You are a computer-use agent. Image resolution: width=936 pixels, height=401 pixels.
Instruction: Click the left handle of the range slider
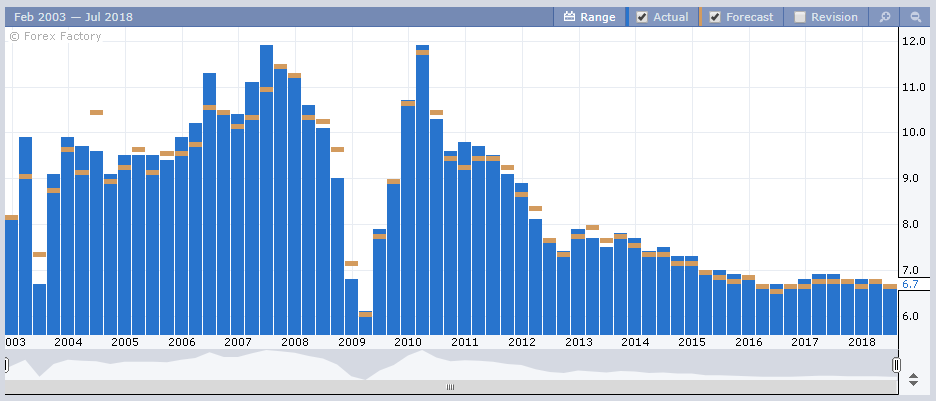(x=6, y=365)
